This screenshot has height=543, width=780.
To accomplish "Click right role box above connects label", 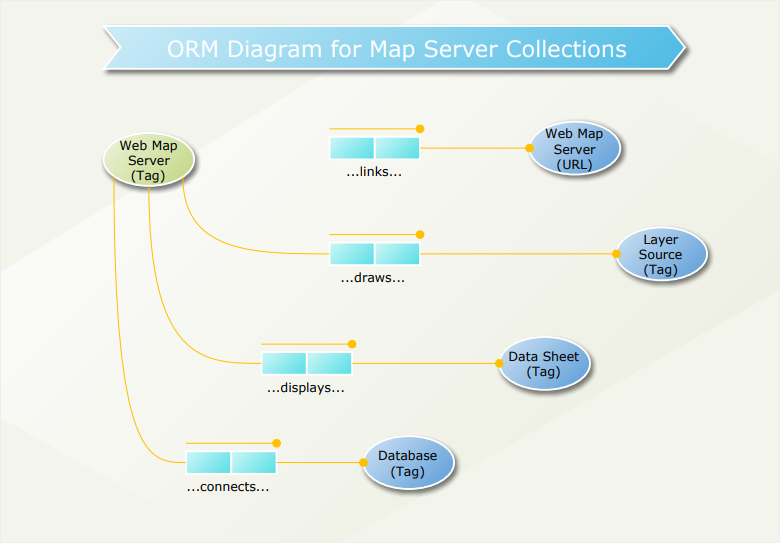I will pos(254,462).
